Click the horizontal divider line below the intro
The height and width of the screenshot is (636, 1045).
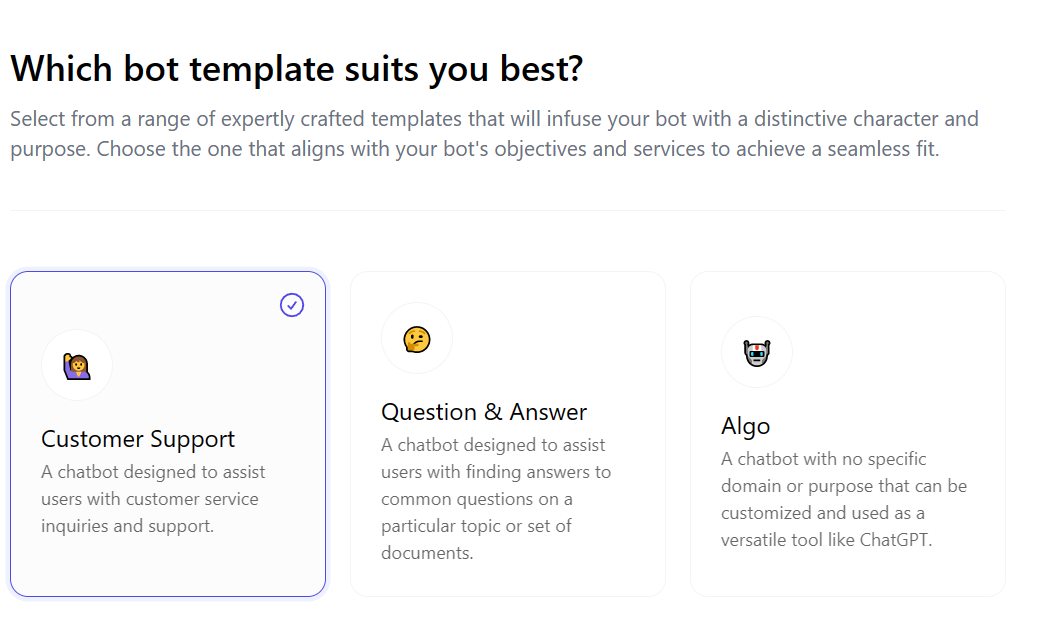coord(507,210)
